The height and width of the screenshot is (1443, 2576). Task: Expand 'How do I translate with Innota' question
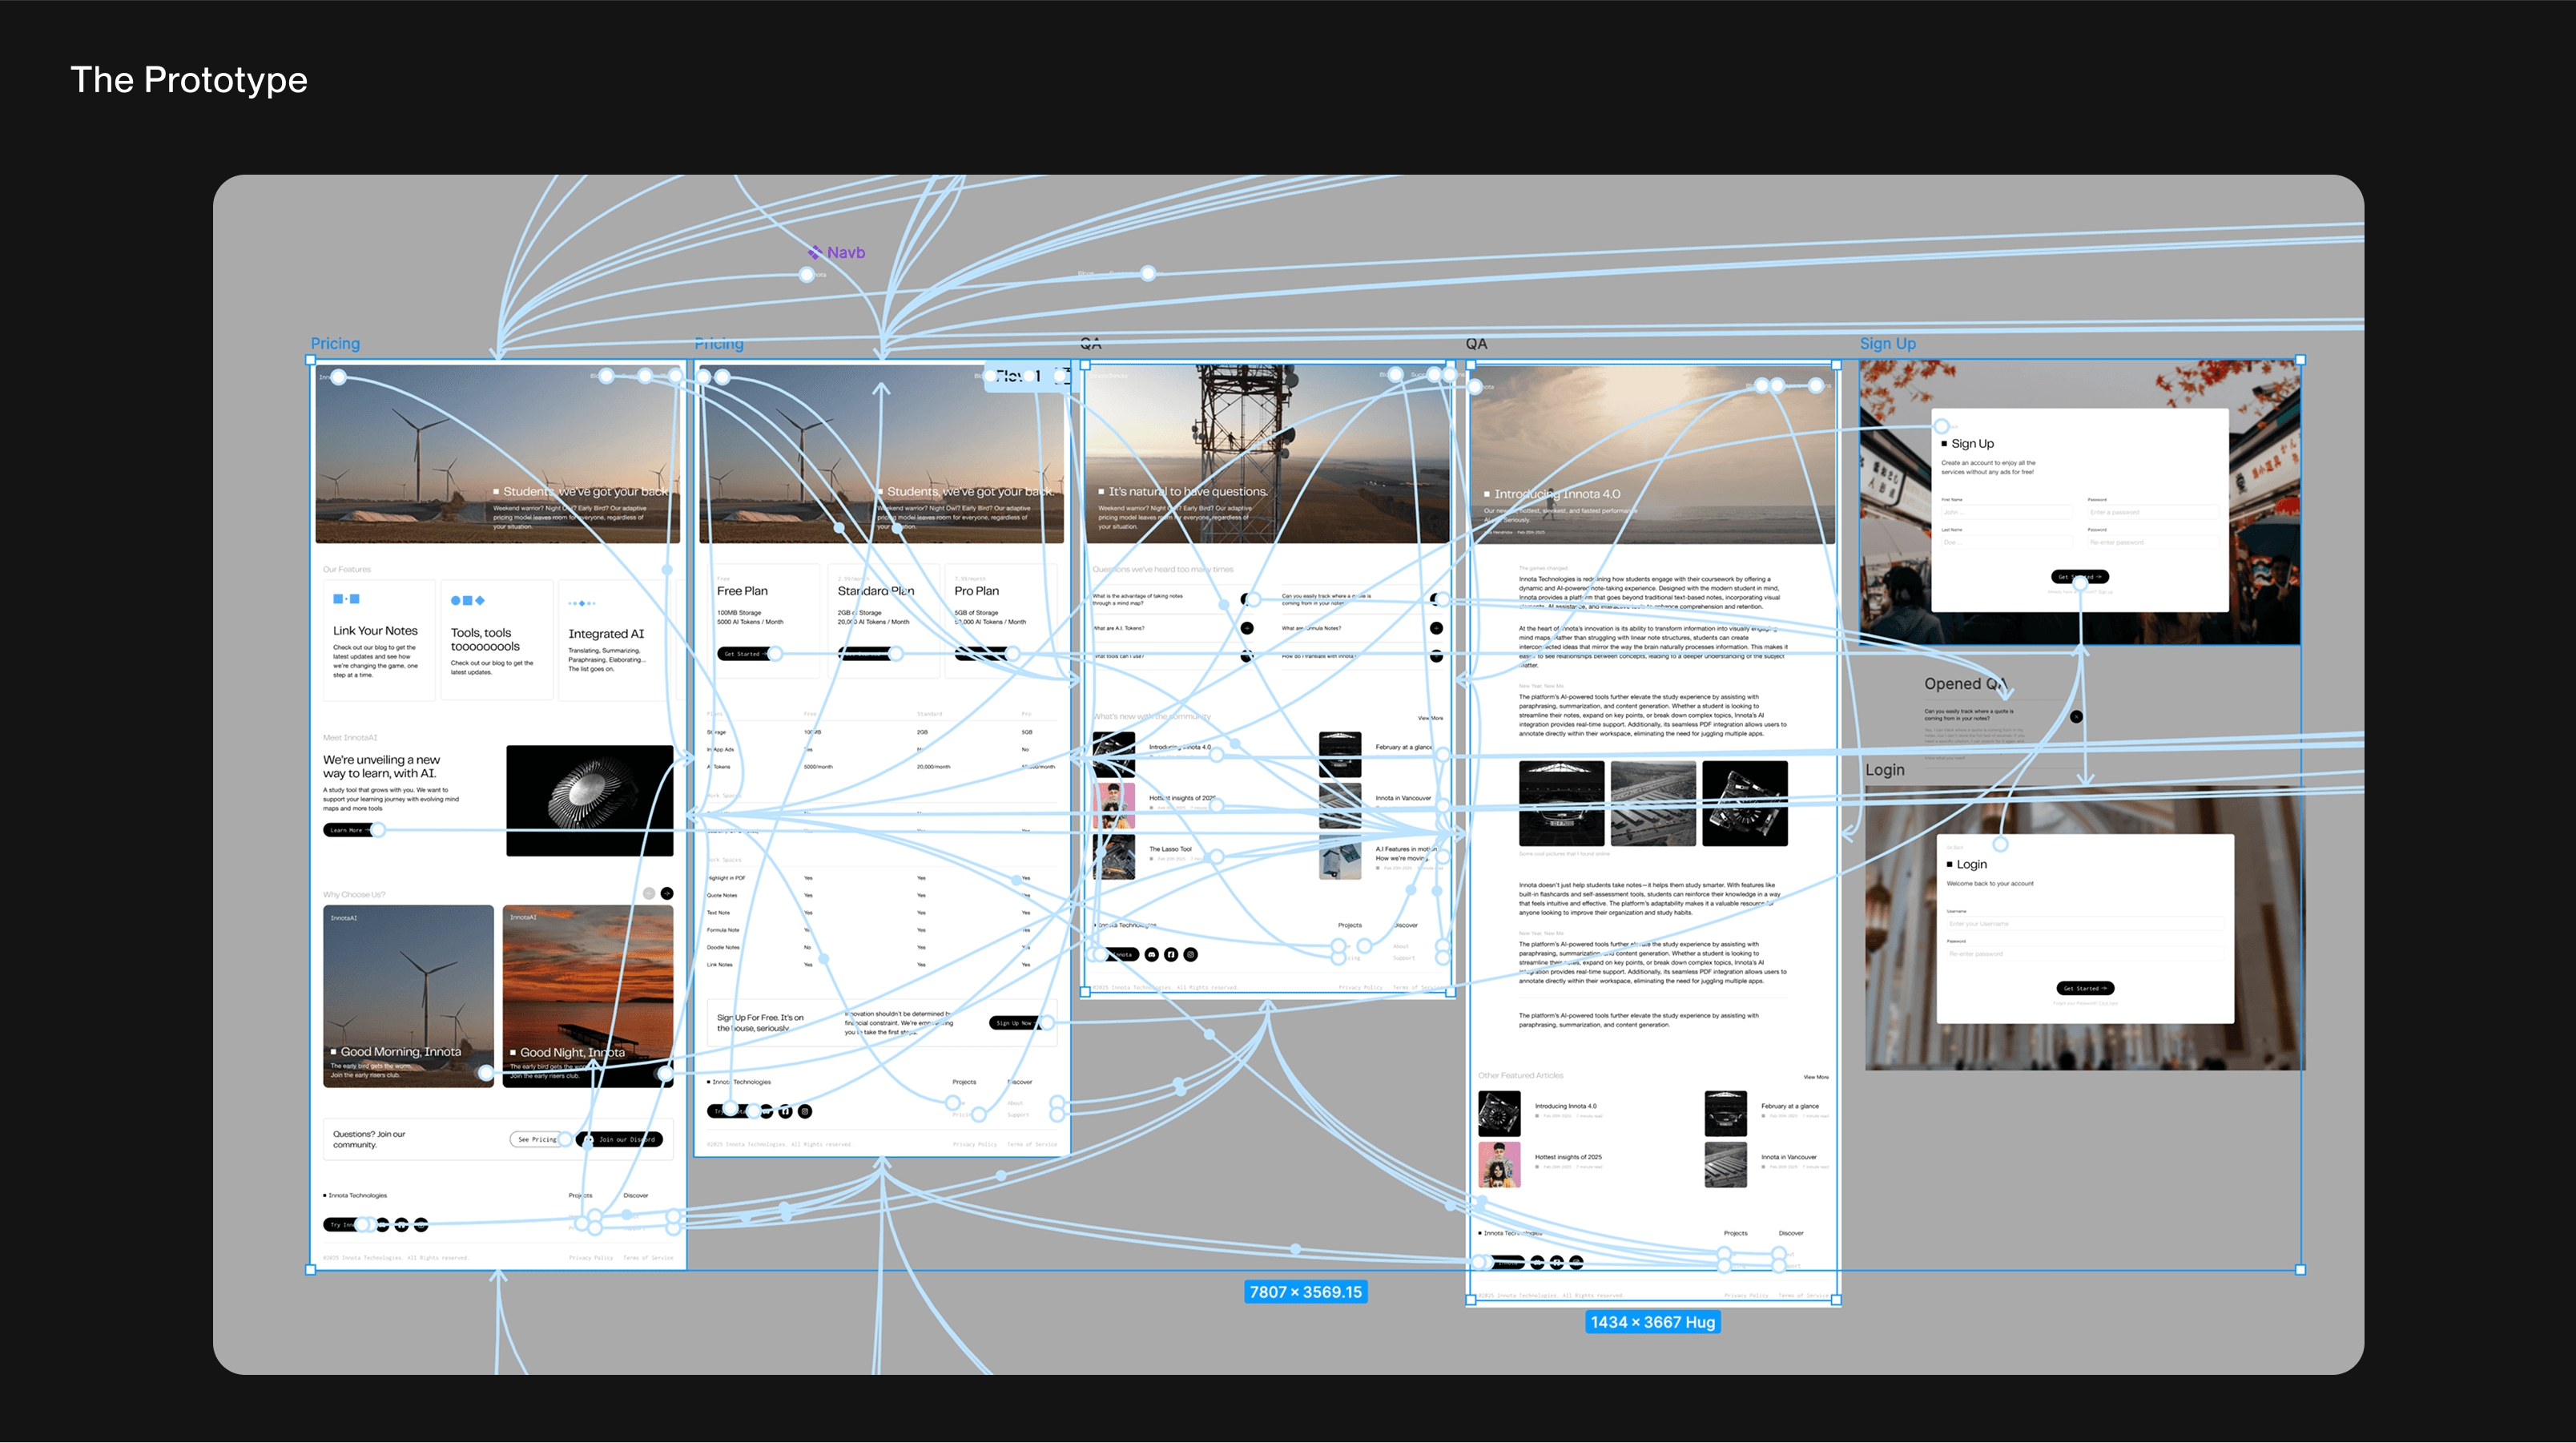click(x=1436, y=656)
